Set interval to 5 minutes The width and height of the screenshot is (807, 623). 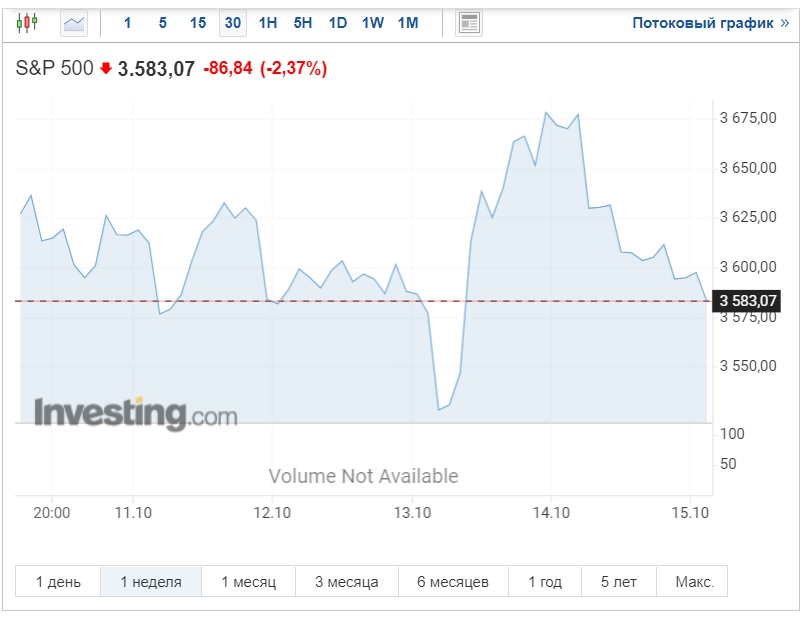point(163,23)
